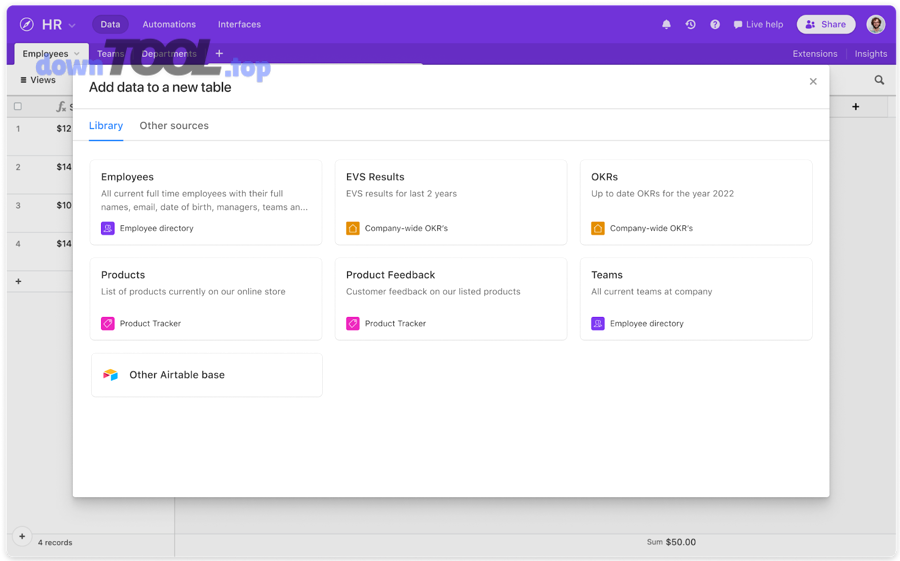The height and width of the screenshot is (561, 900).
Task: Select the Teams library card
Action: click(696, 299)
